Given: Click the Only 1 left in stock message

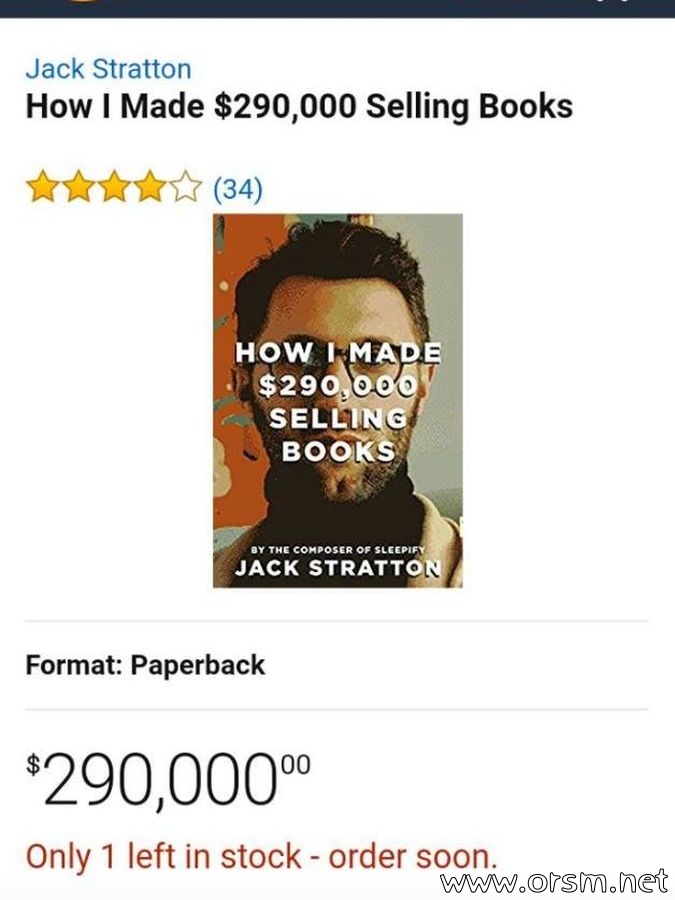Looking at the screenshot, I should 262,856.
